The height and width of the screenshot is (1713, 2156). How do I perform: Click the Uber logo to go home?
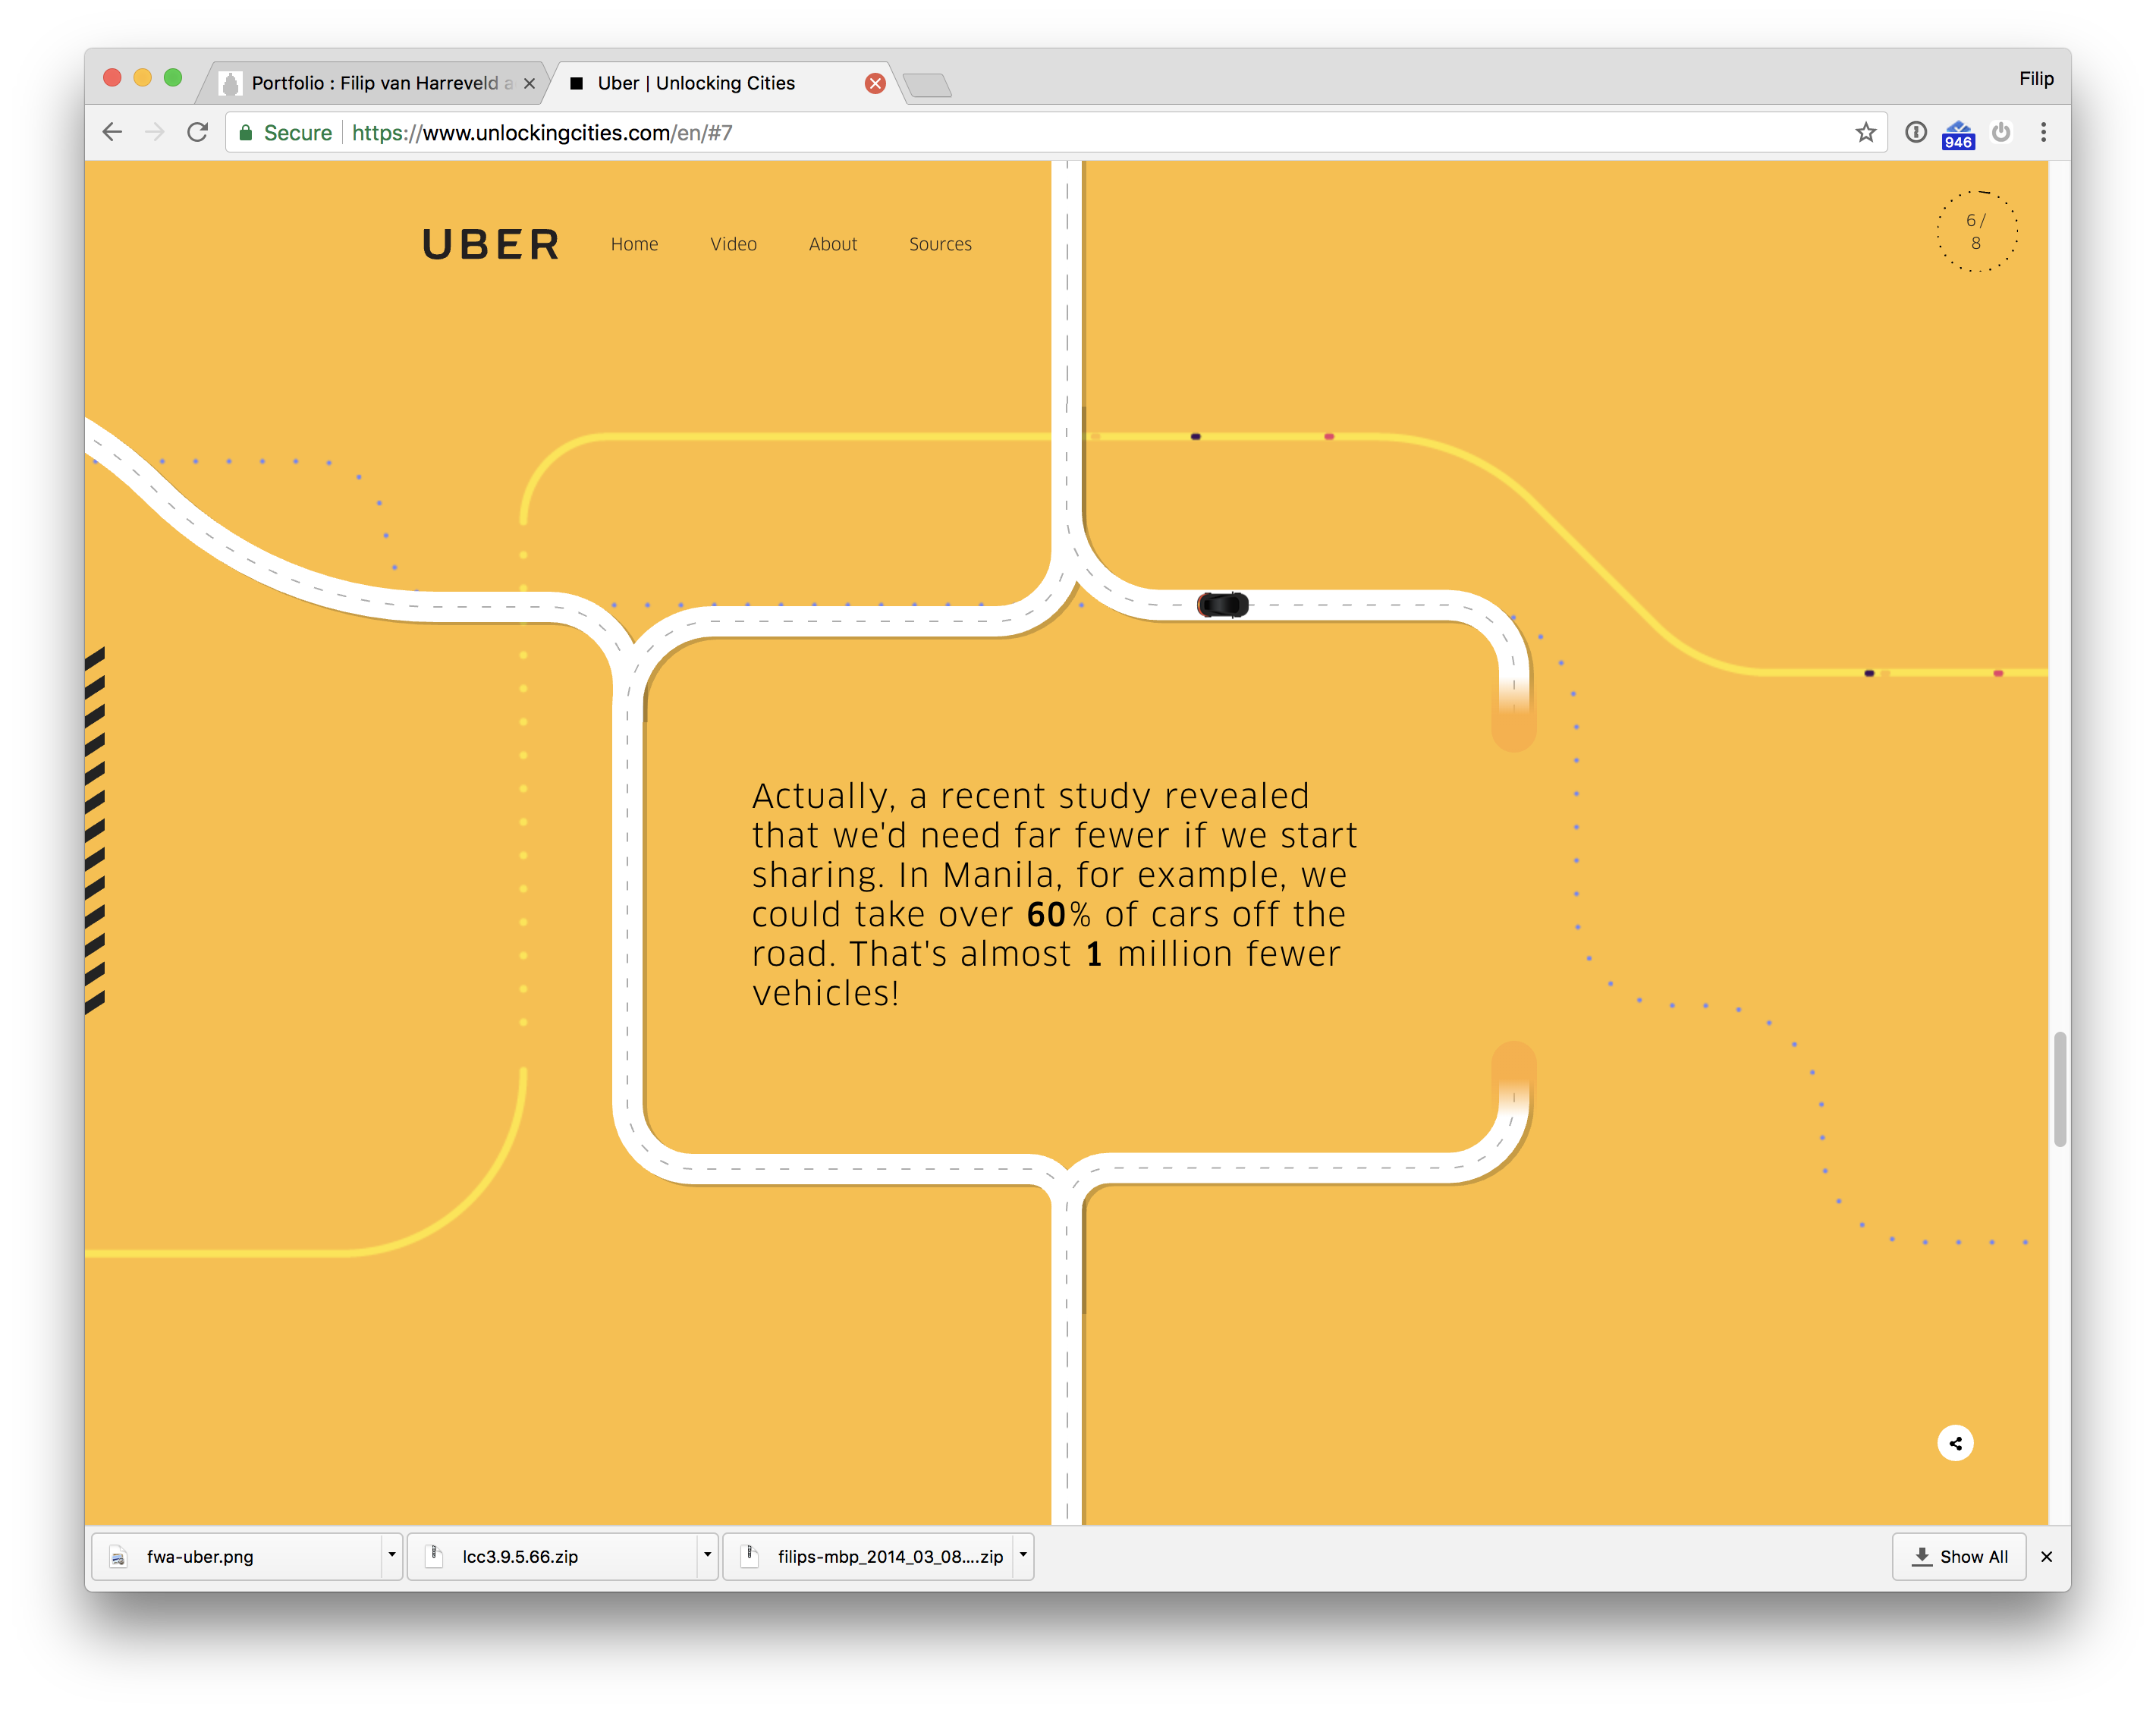491,244
